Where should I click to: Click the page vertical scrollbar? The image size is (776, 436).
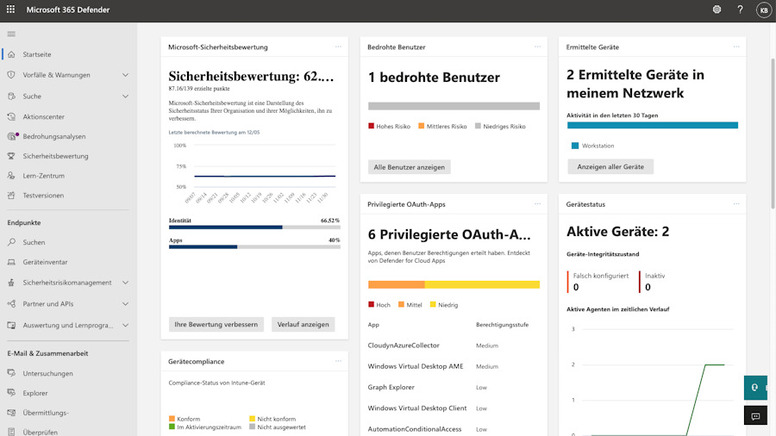click(x=773, y=134)
